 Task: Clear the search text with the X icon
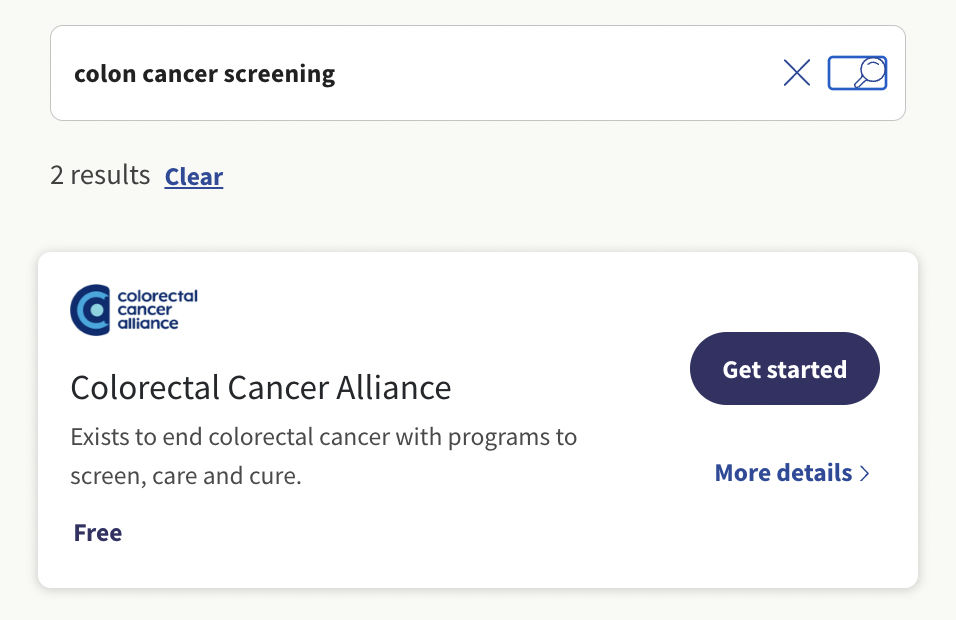797,73
